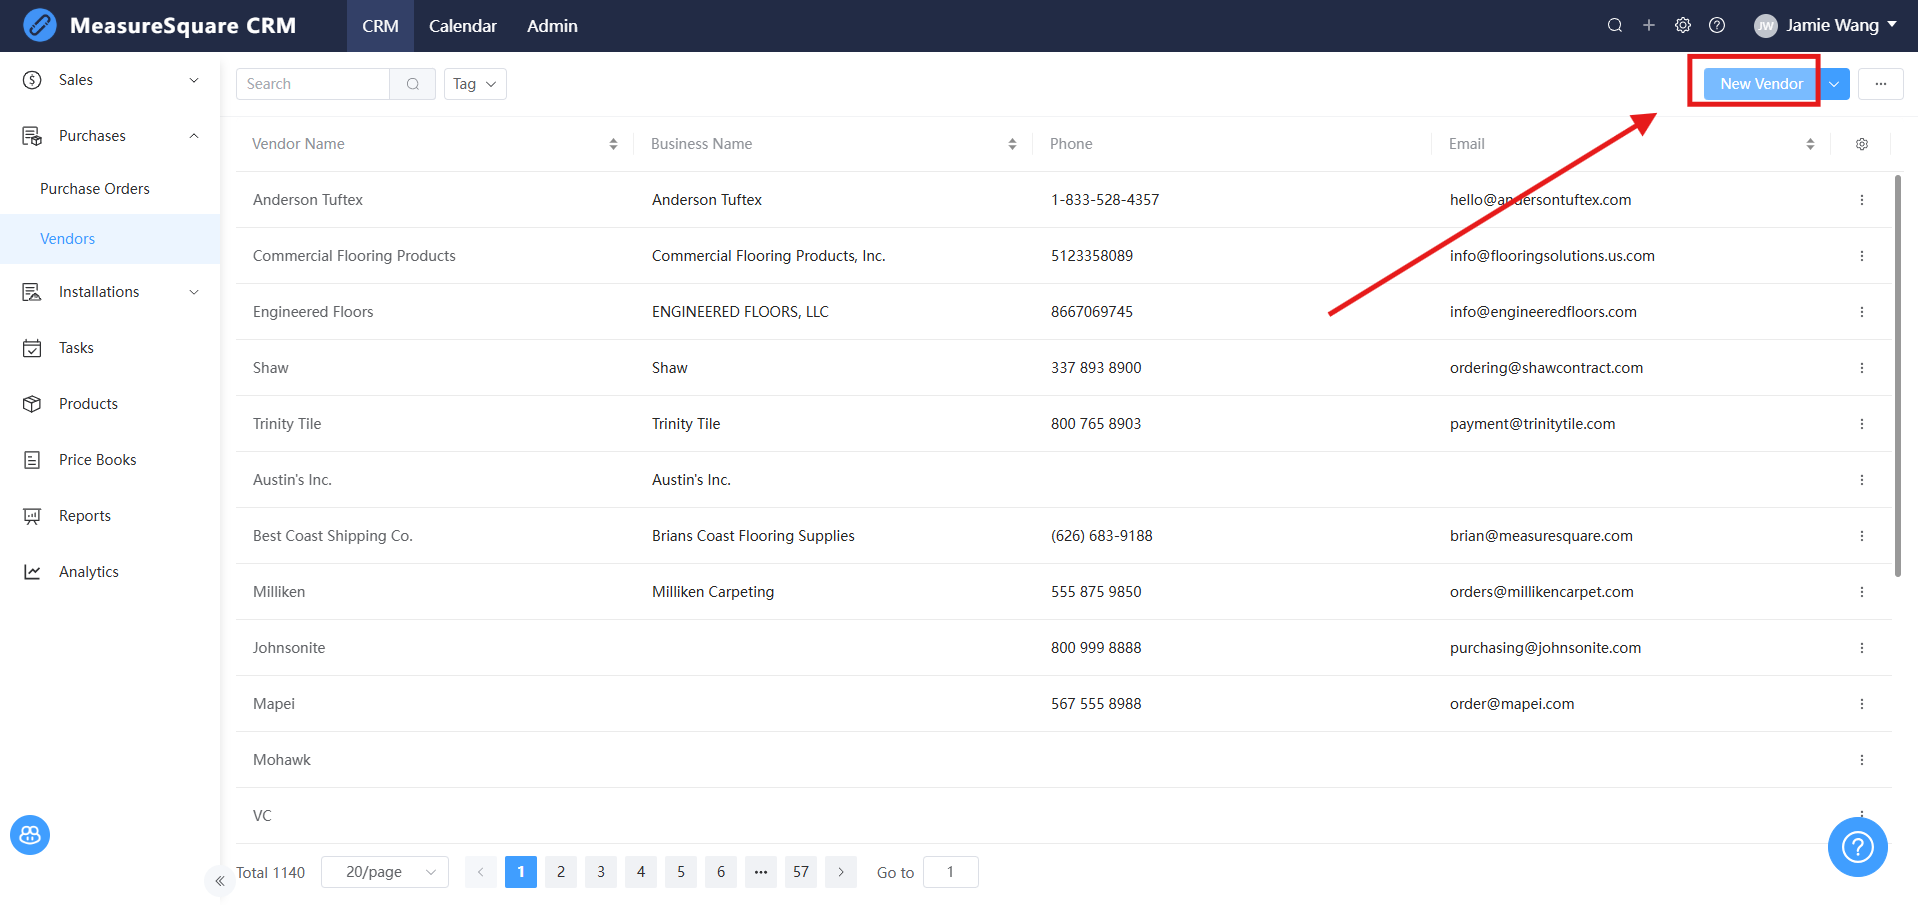Open row actions for Austin's Inc.
The width and height of the screenshot is (1918, 905).
[x=1862, y=480]
